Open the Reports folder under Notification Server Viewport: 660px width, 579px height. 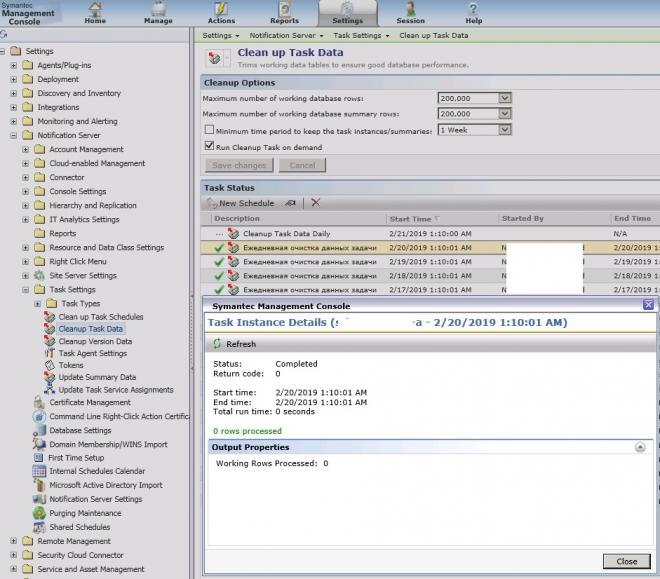click(x=63, y=234)
